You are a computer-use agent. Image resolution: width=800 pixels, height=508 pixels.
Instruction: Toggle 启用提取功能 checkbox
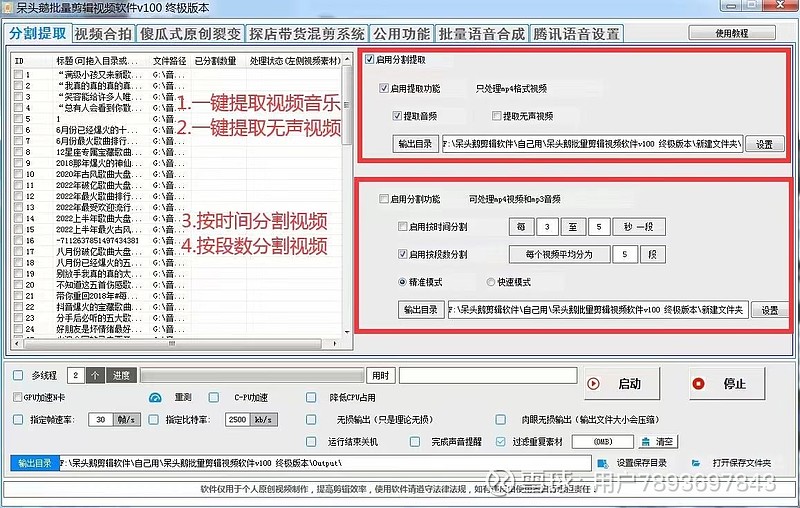[x=384, y=88]
